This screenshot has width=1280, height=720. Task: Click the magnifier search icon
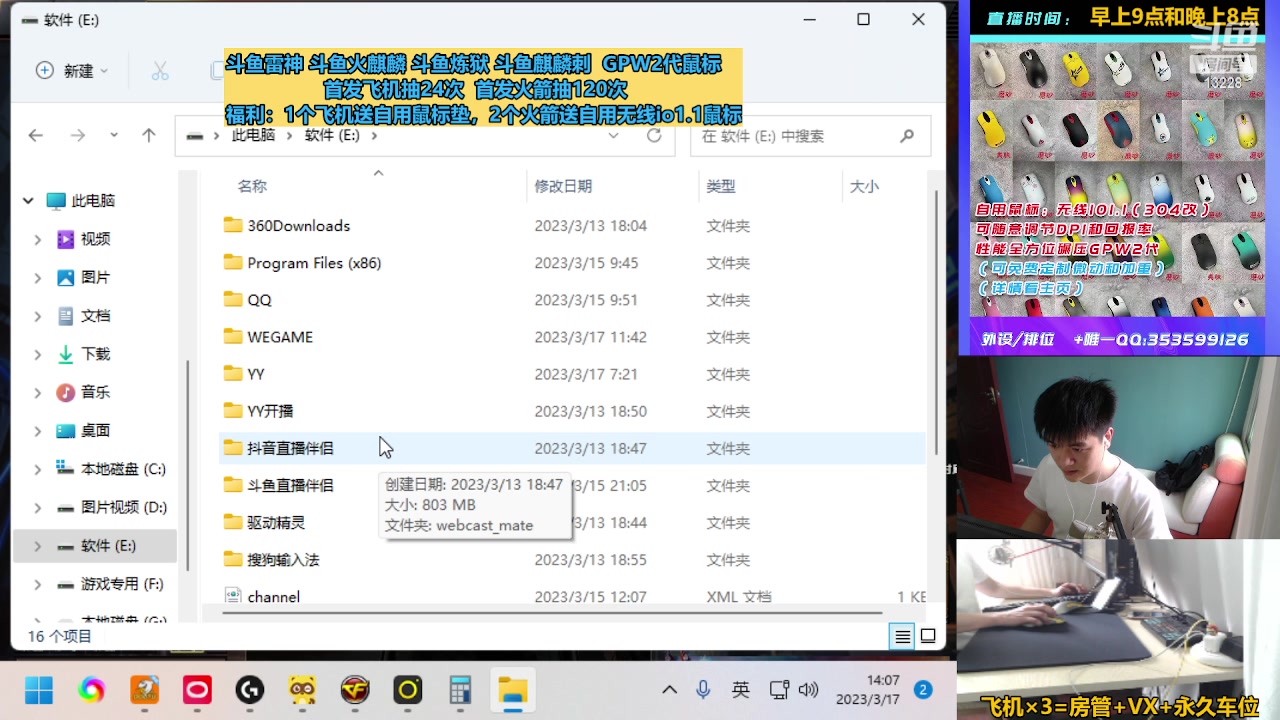tap(907, 136)
